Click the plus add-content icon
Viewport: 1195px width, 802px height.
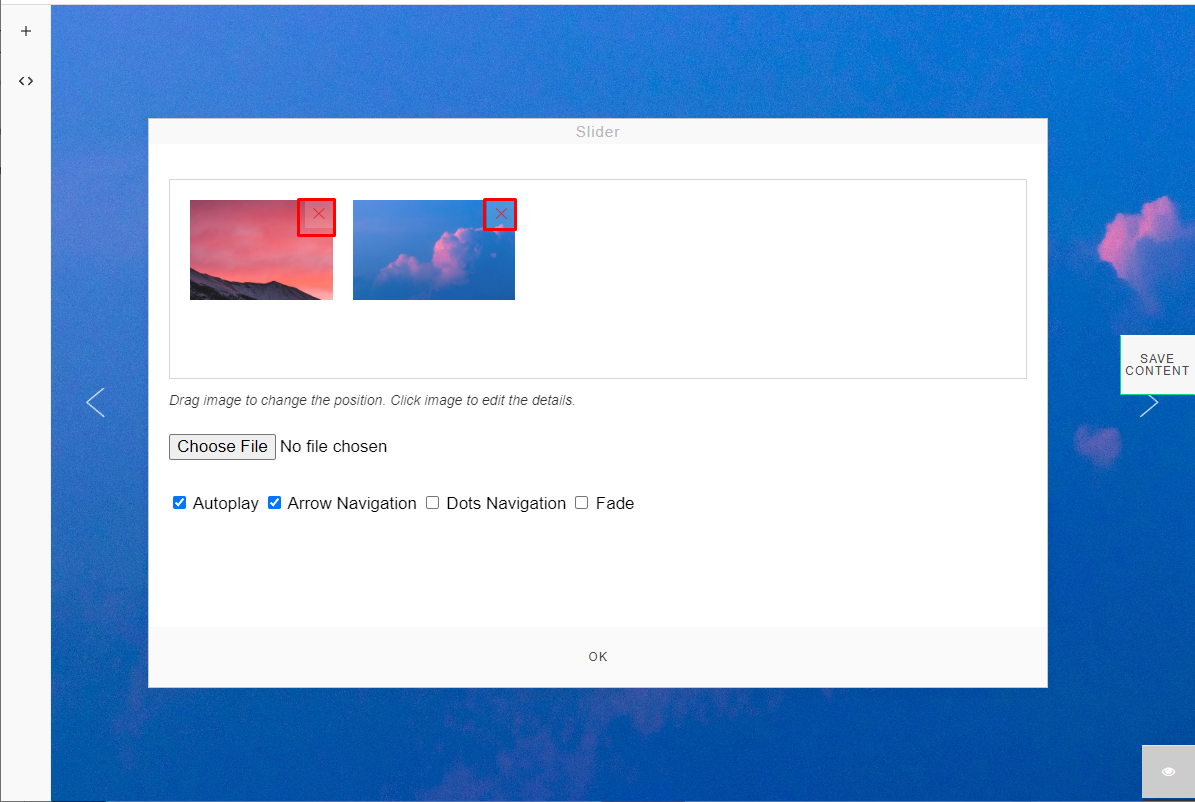click(x=26, y=31)
